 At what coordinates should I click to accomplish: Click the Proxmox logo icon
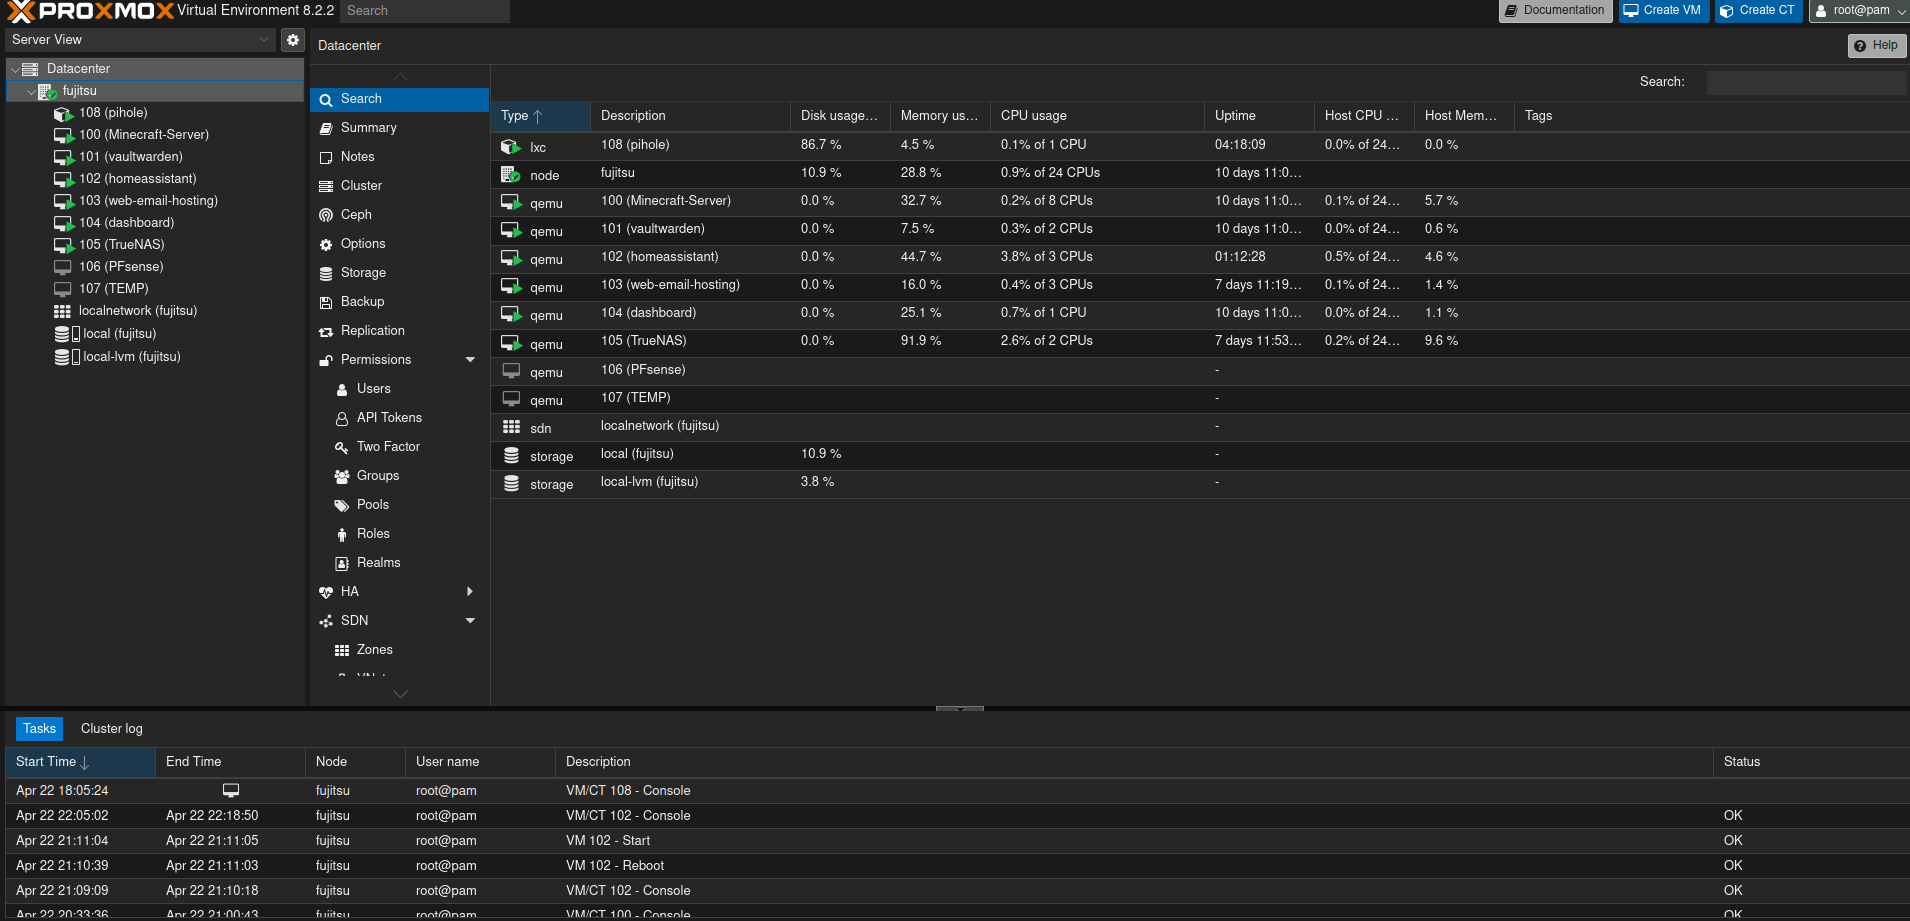coord(21,11)
